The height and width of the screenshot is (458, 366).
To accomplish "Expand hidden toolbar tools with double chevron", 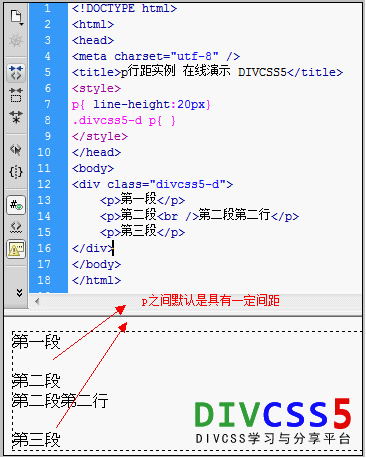I will pos(19,293).
